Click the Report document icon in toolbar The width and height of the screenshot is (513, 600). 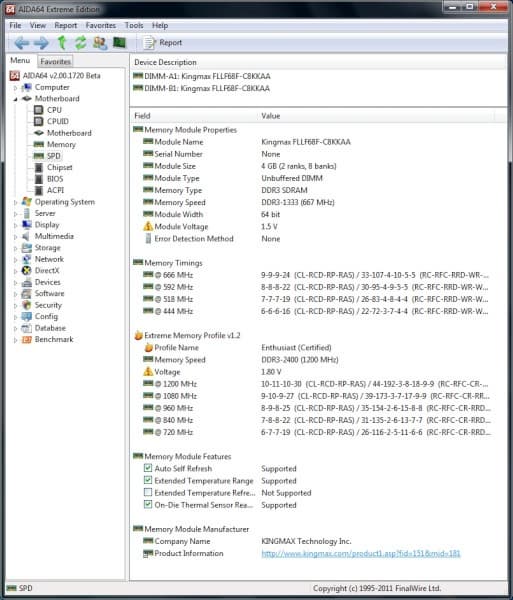click(x=149, y=42)
